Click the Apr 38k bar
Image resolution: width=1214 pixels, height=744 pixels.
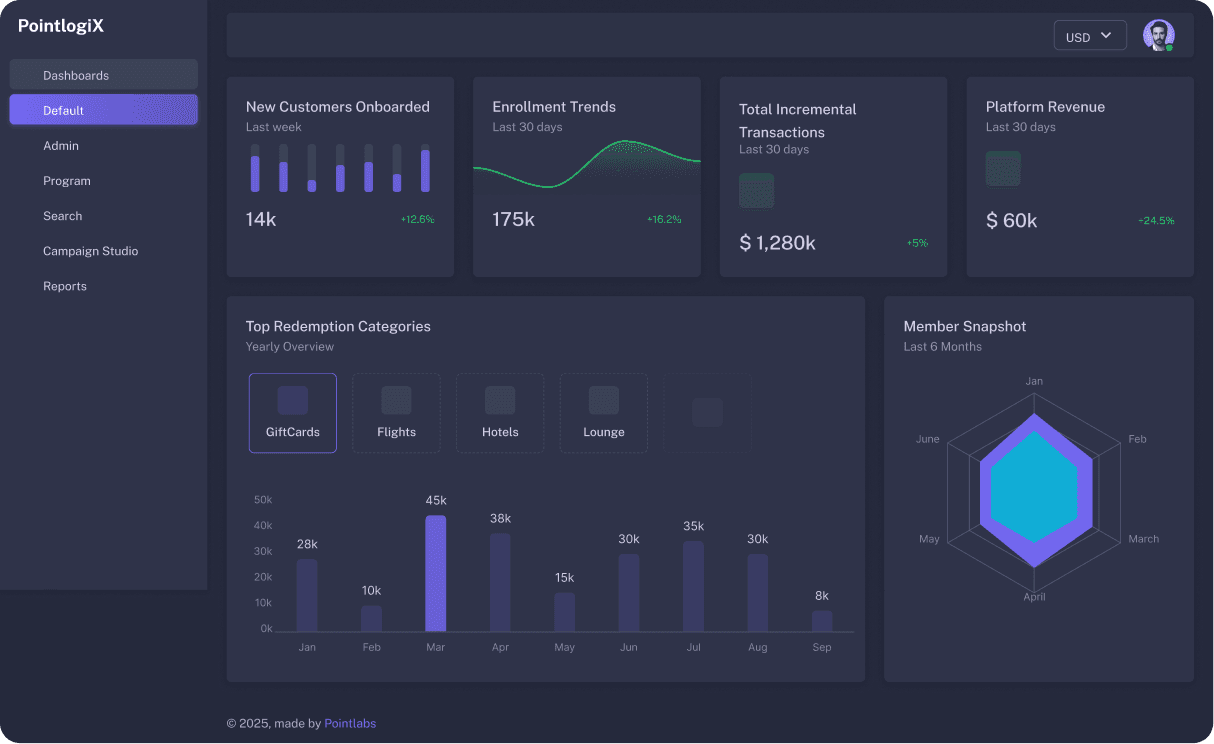[x=500, y=582]
